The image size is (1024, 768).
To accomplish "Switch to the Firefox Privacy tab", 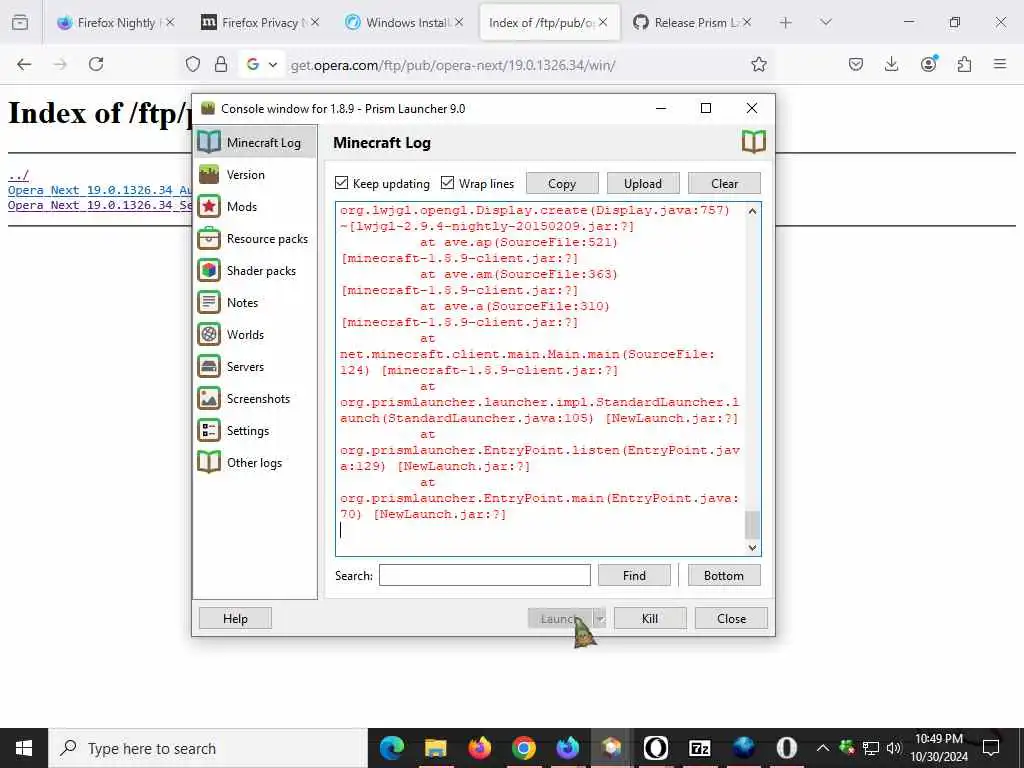I will point(260,22).
